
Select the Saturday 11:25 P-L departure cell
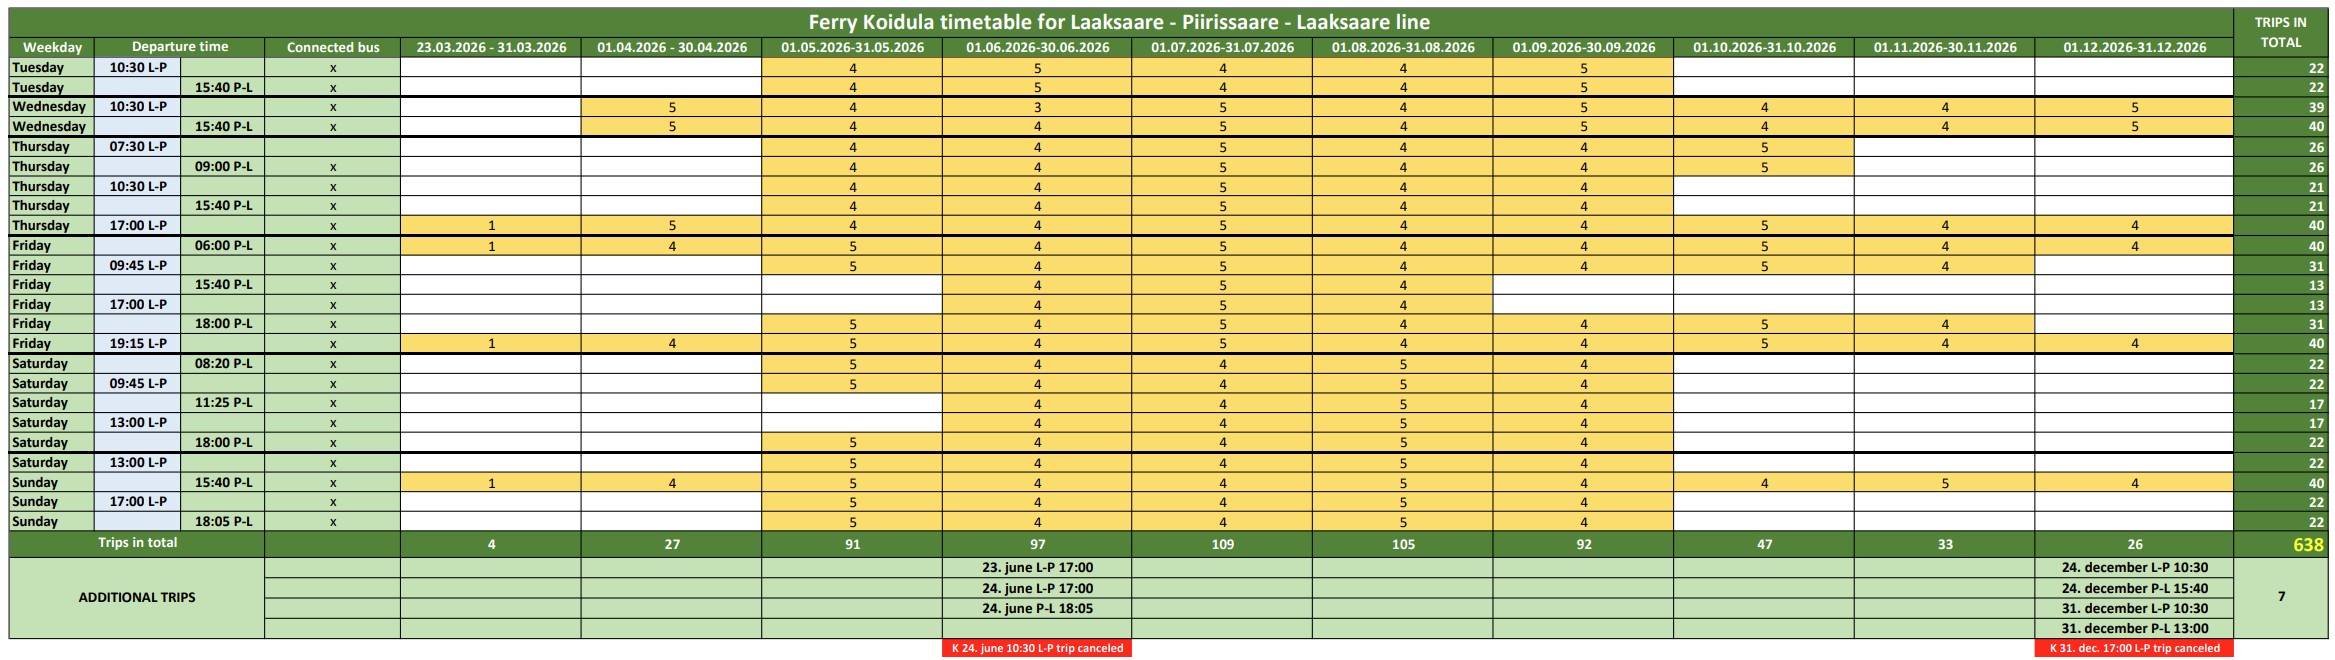point(223,403)
